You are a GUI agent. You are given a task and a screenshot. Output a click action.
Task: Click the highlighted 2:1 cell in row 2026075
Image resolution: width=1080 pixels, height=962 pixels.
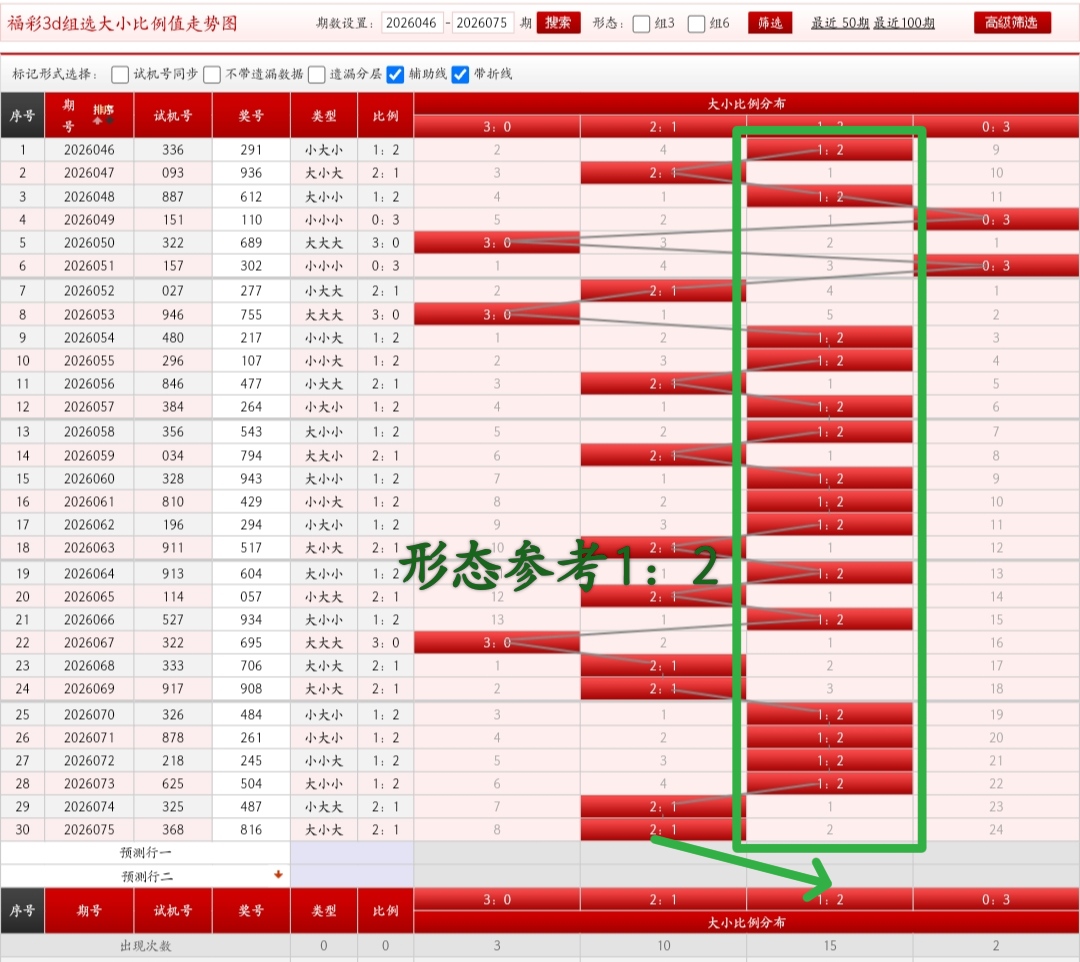pos(662,829)
